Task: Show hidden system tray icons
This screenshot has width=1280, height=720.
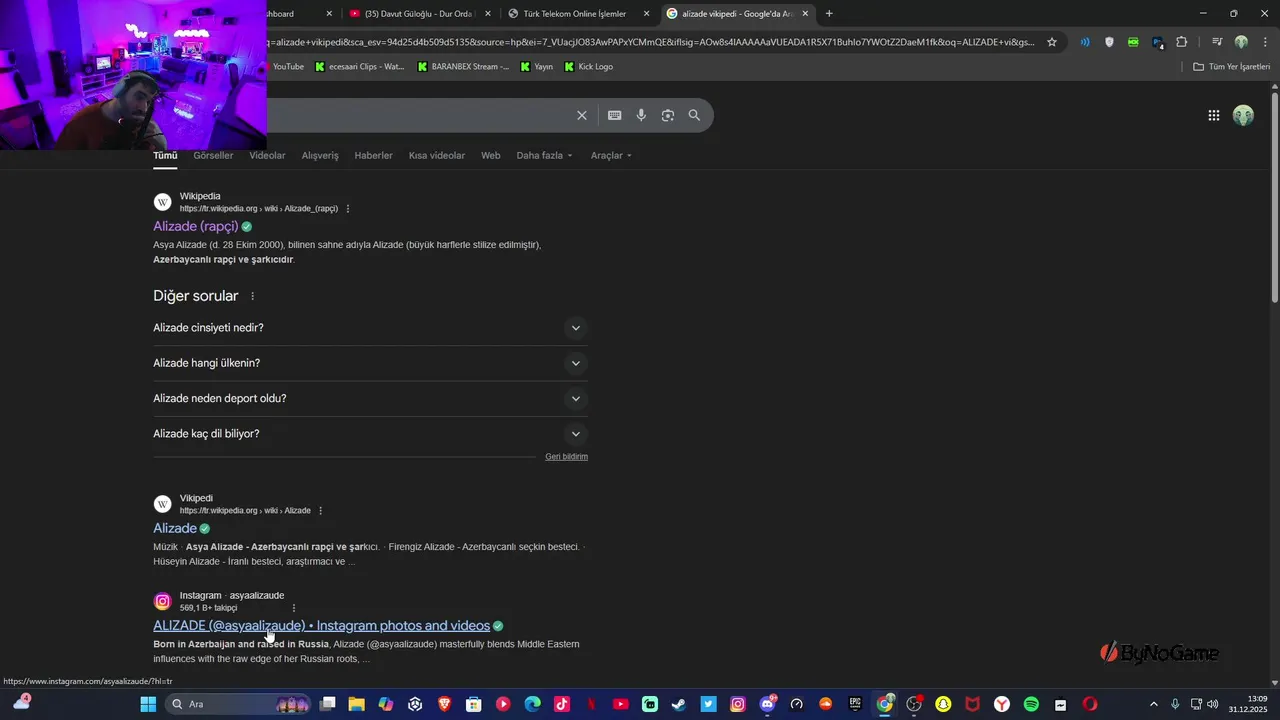Action: point(1153,704)
